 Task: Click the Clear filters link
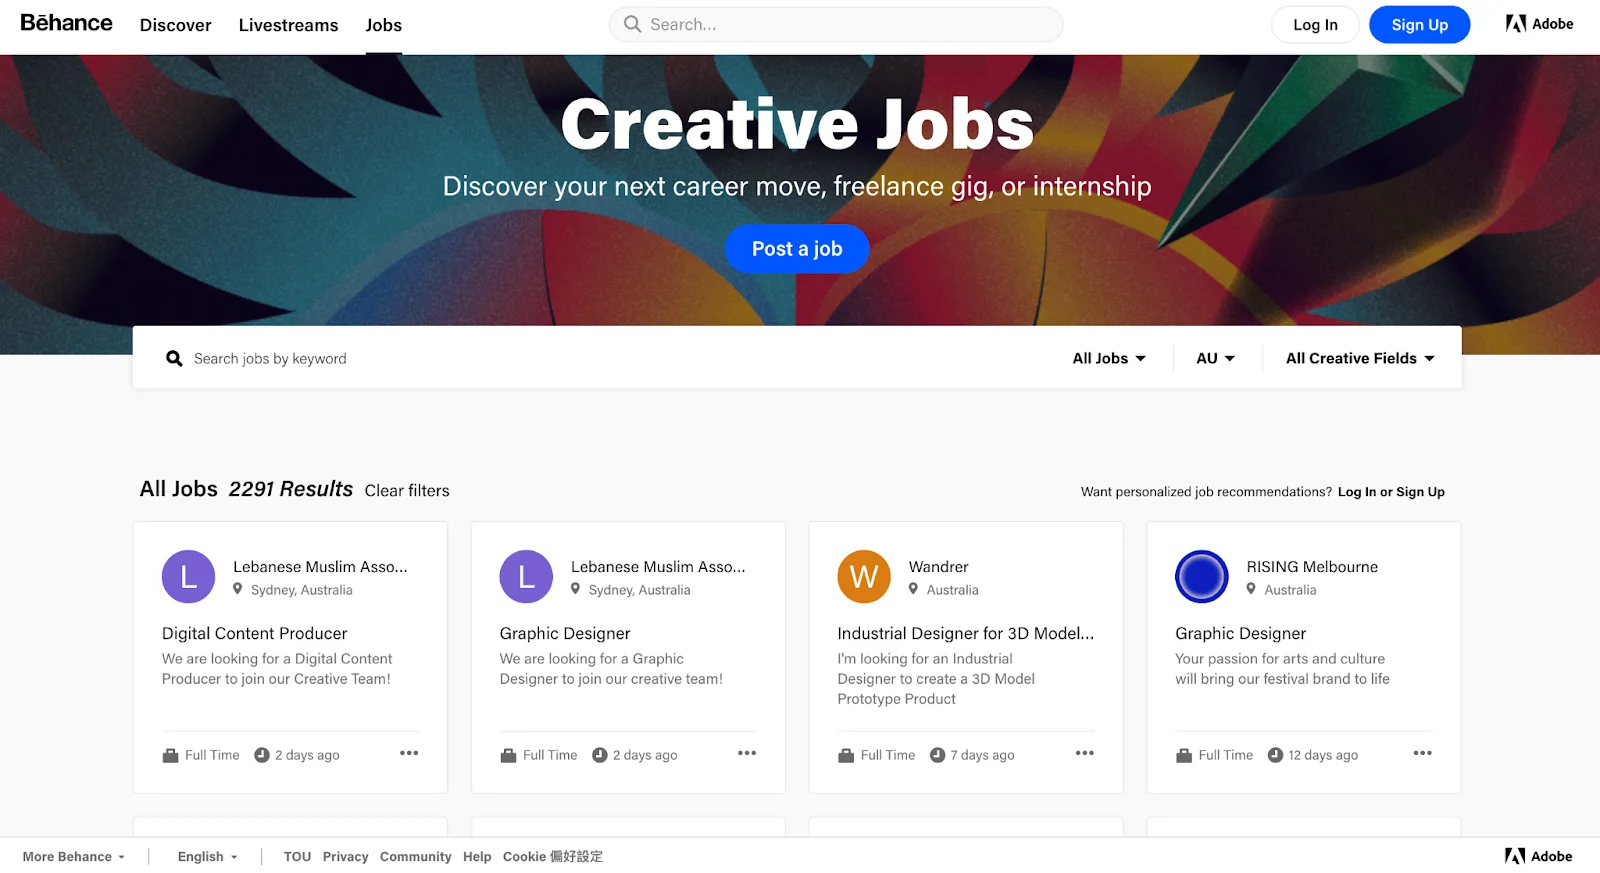(407, 491)
